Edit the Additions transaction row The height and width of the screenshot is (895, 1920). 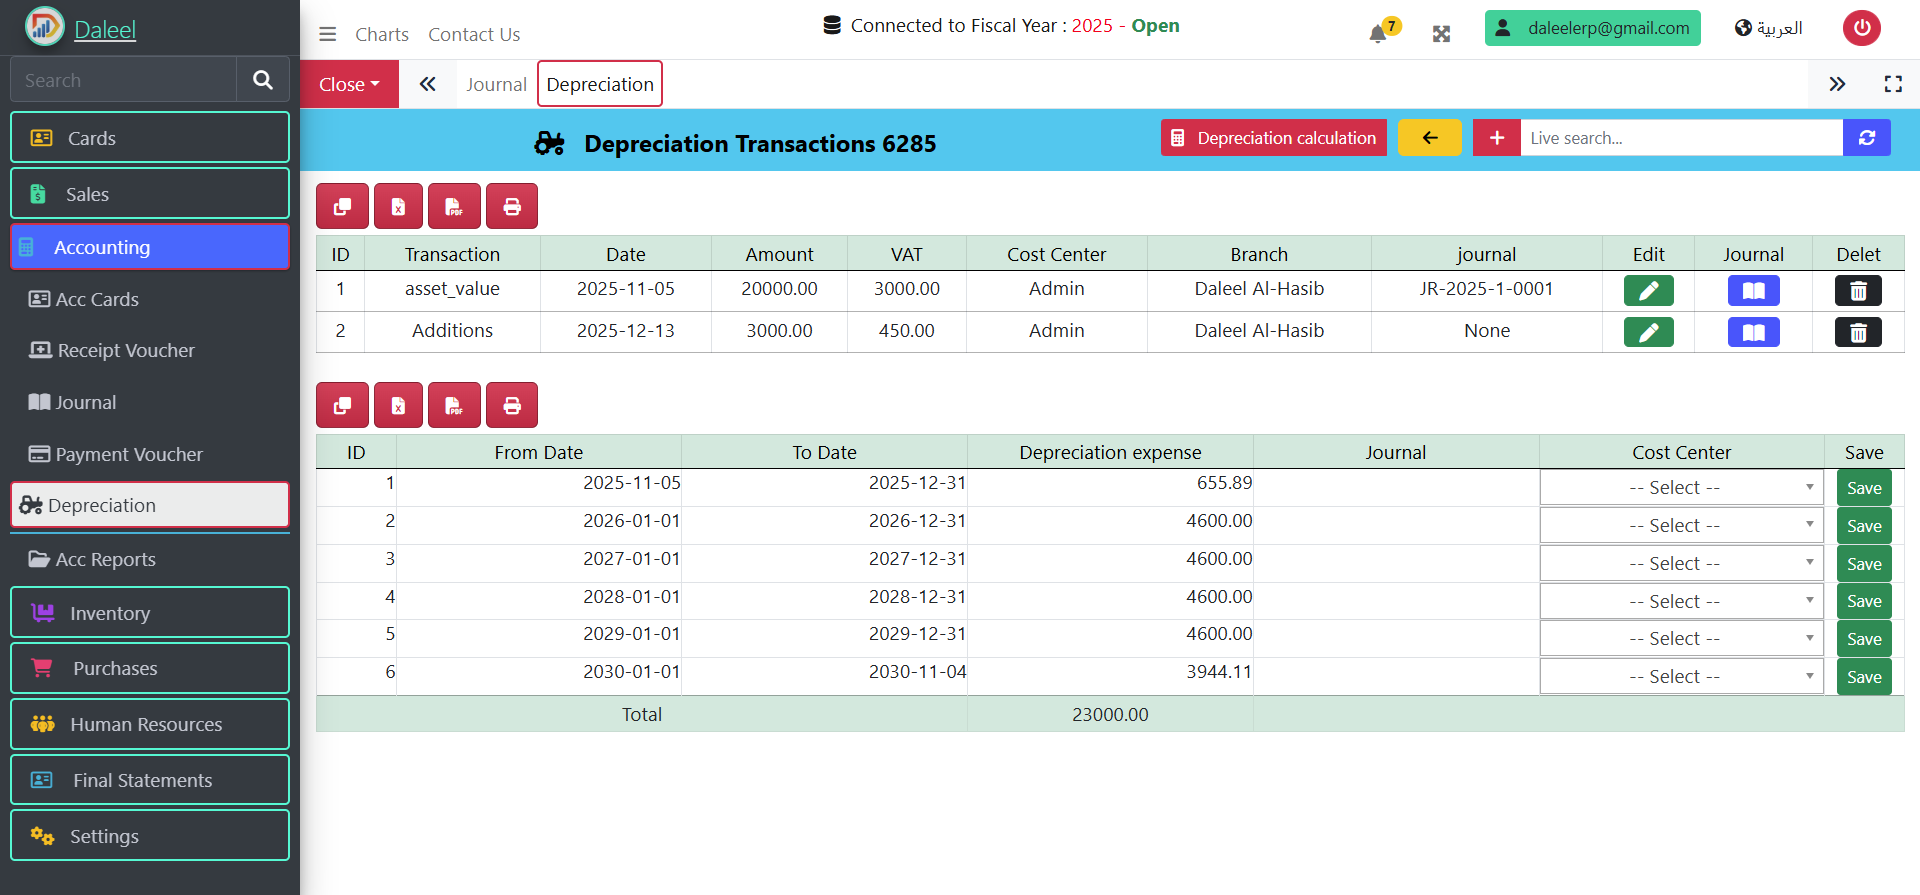(1649, 332)
